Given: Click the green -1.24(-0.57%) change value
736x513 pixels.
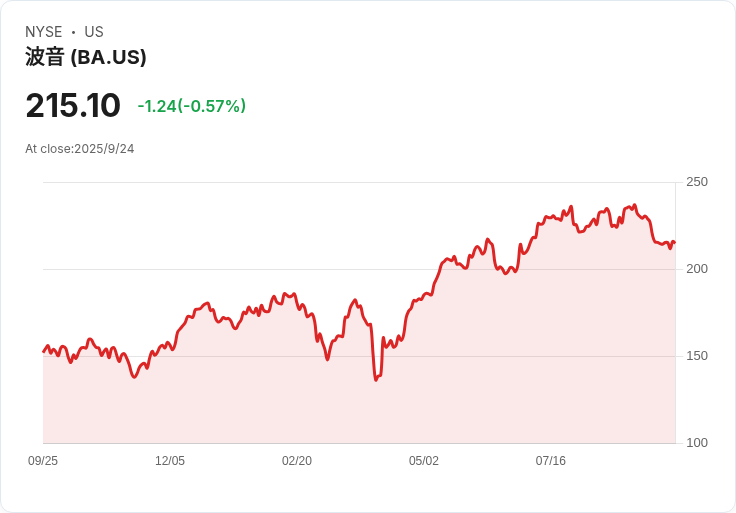Looking at the screenshot, I should coord(191,106).
